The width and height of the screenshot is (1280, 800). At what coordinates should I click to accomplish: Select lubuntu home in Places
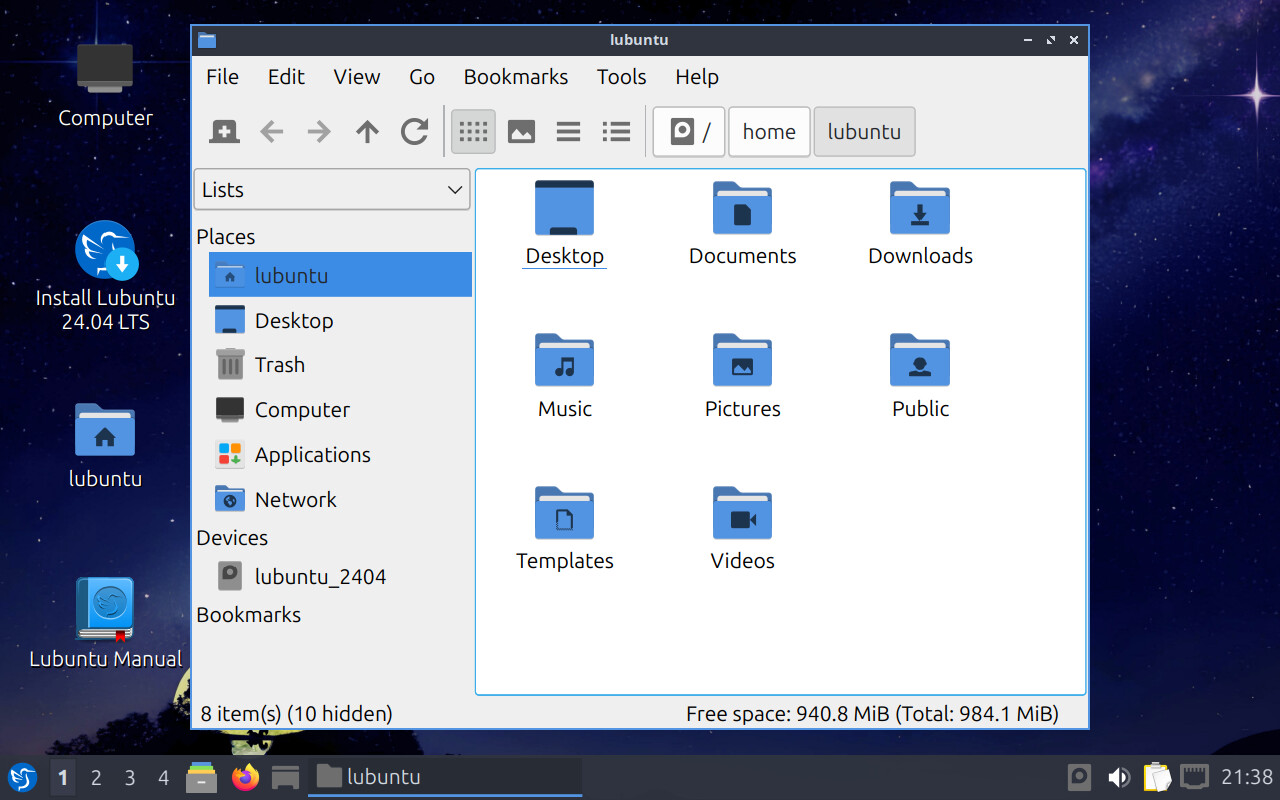[x=340, y=275]
